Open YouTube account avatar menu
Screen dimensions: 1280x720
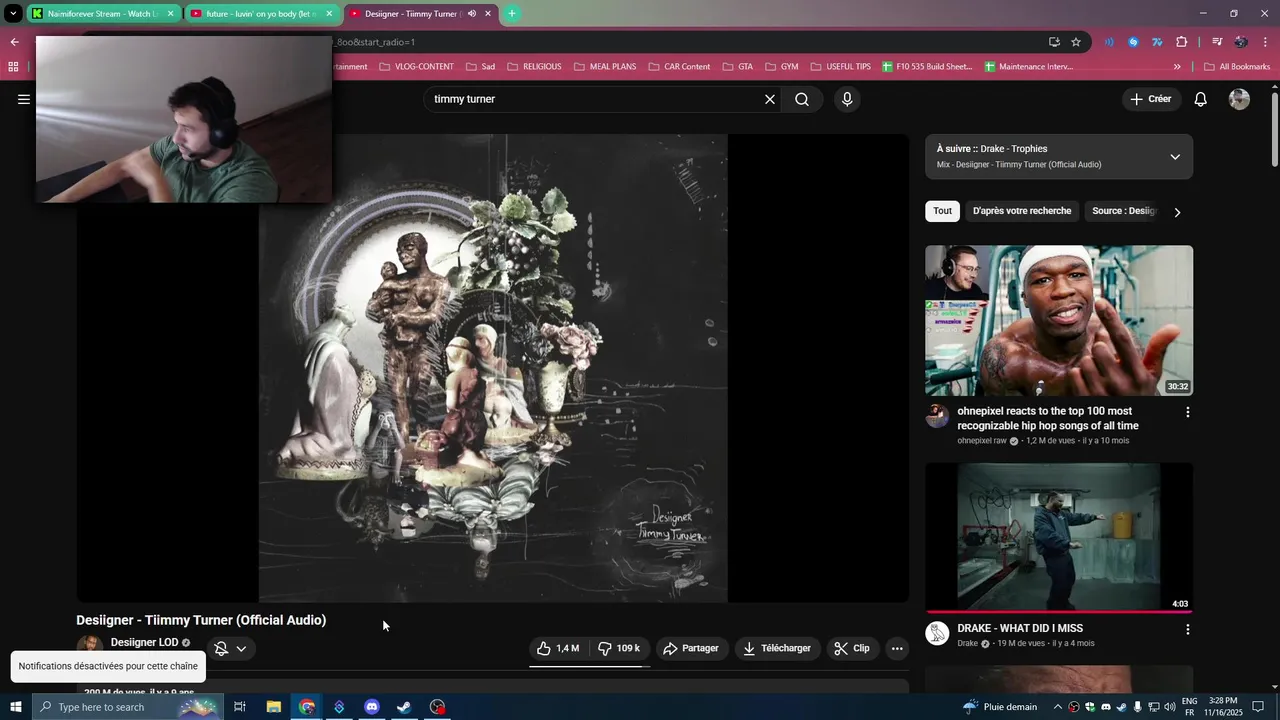pyautogui.click(x=1239, y=99)
